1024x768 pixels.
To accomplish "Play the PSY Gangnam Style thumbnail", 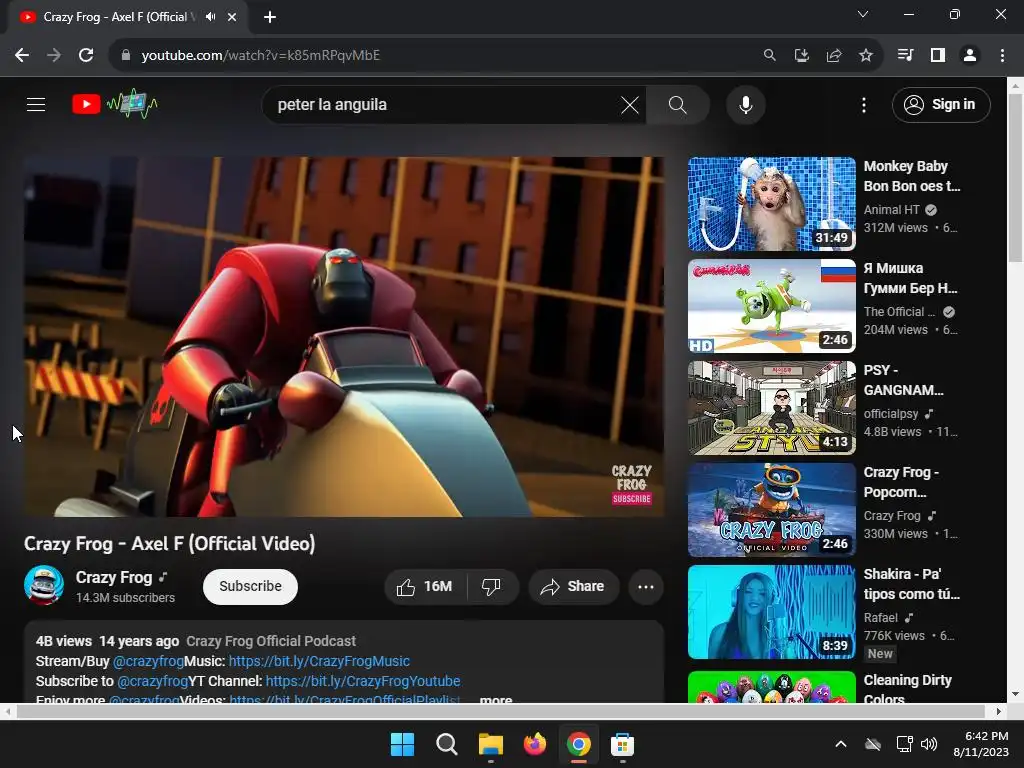I will (x=771, y=408).
